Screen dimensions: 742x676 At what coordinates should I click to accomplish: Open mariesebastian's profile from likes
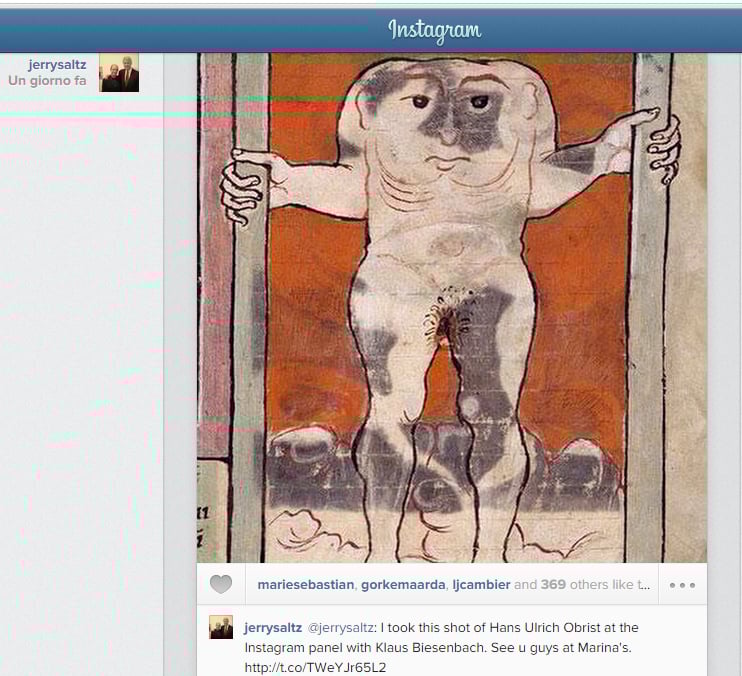[306, 585]
